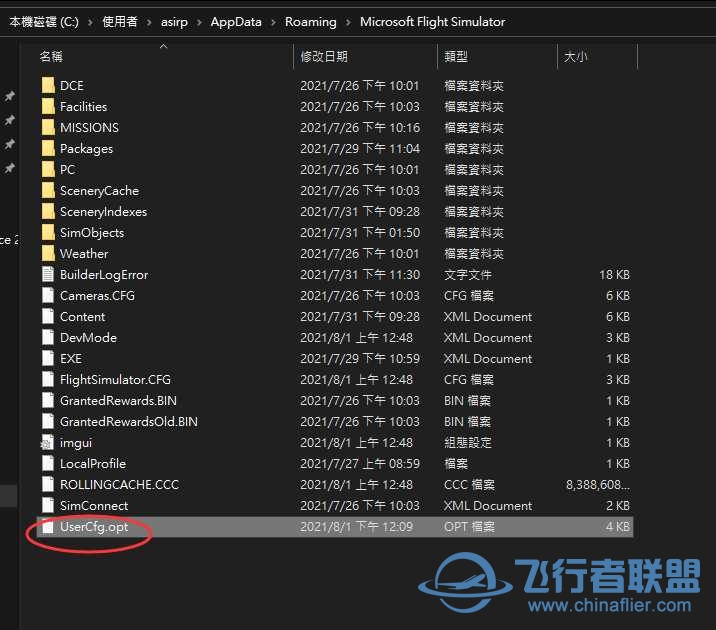Click the DevMode file icon
Image resolution: width=716 pixels, height=630 pixels.
click(x=48, y=337)
